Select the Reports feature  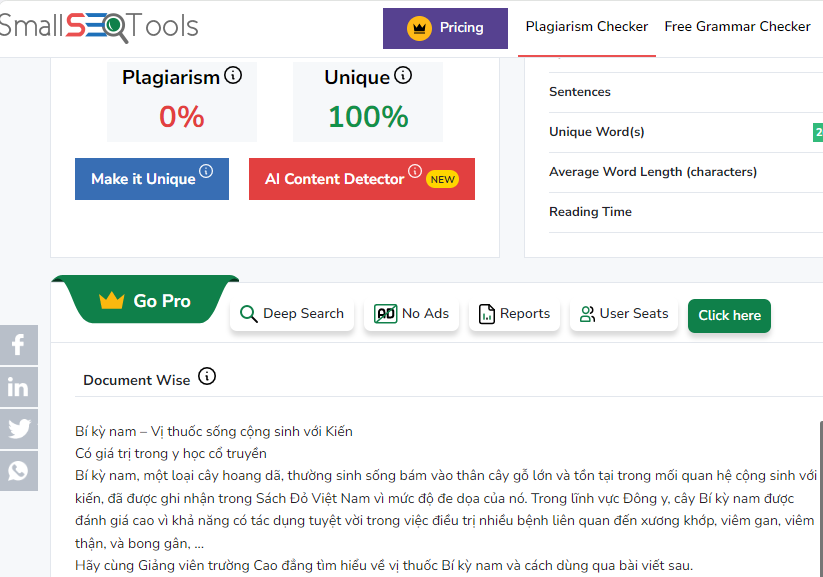(514, 314)
